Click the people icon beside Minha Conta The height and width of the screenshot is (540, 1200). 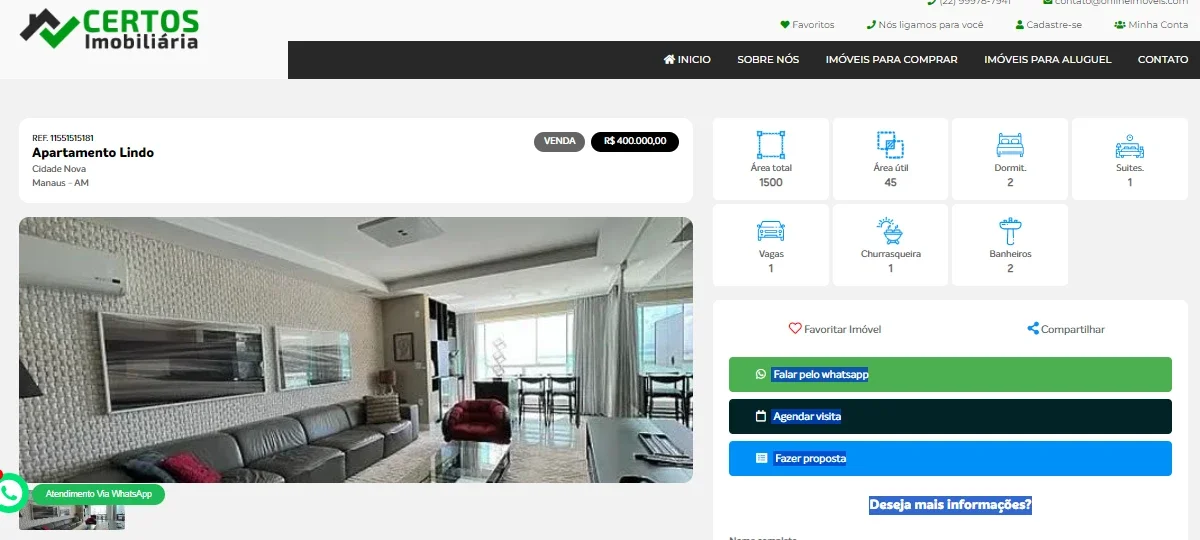[1120, 25]
